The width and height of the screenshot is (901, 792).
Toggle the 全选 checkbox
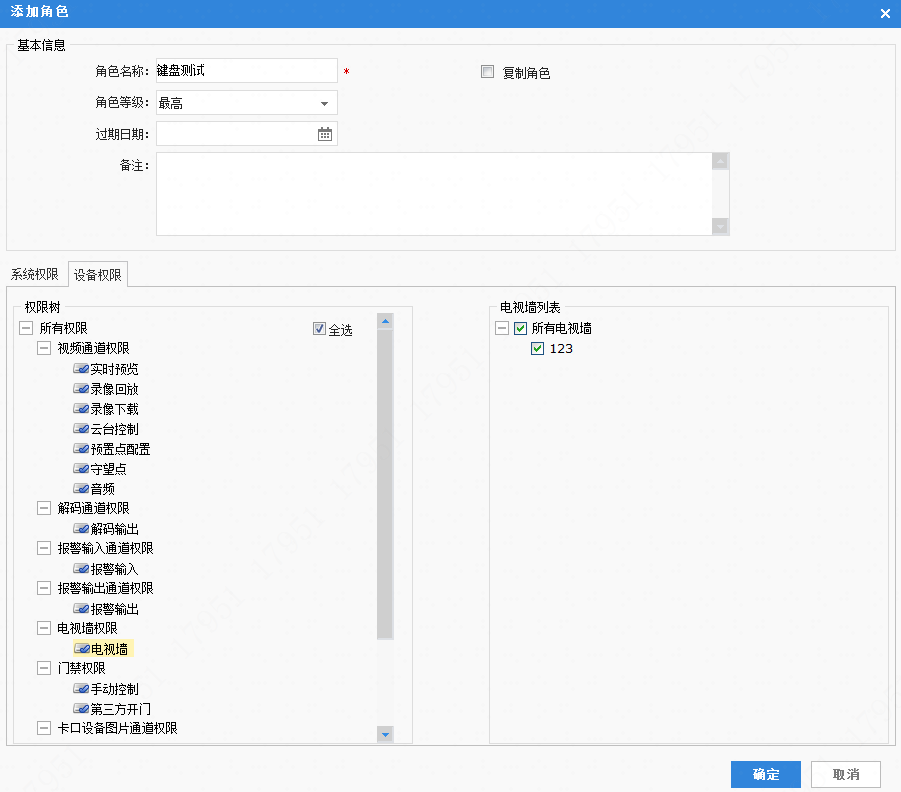(x=319, y=328)
